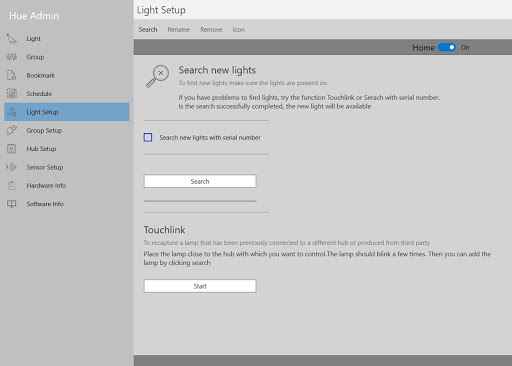Click the Search new lights magnifier icon
The image size is (512, 366).
pos(157,76)
